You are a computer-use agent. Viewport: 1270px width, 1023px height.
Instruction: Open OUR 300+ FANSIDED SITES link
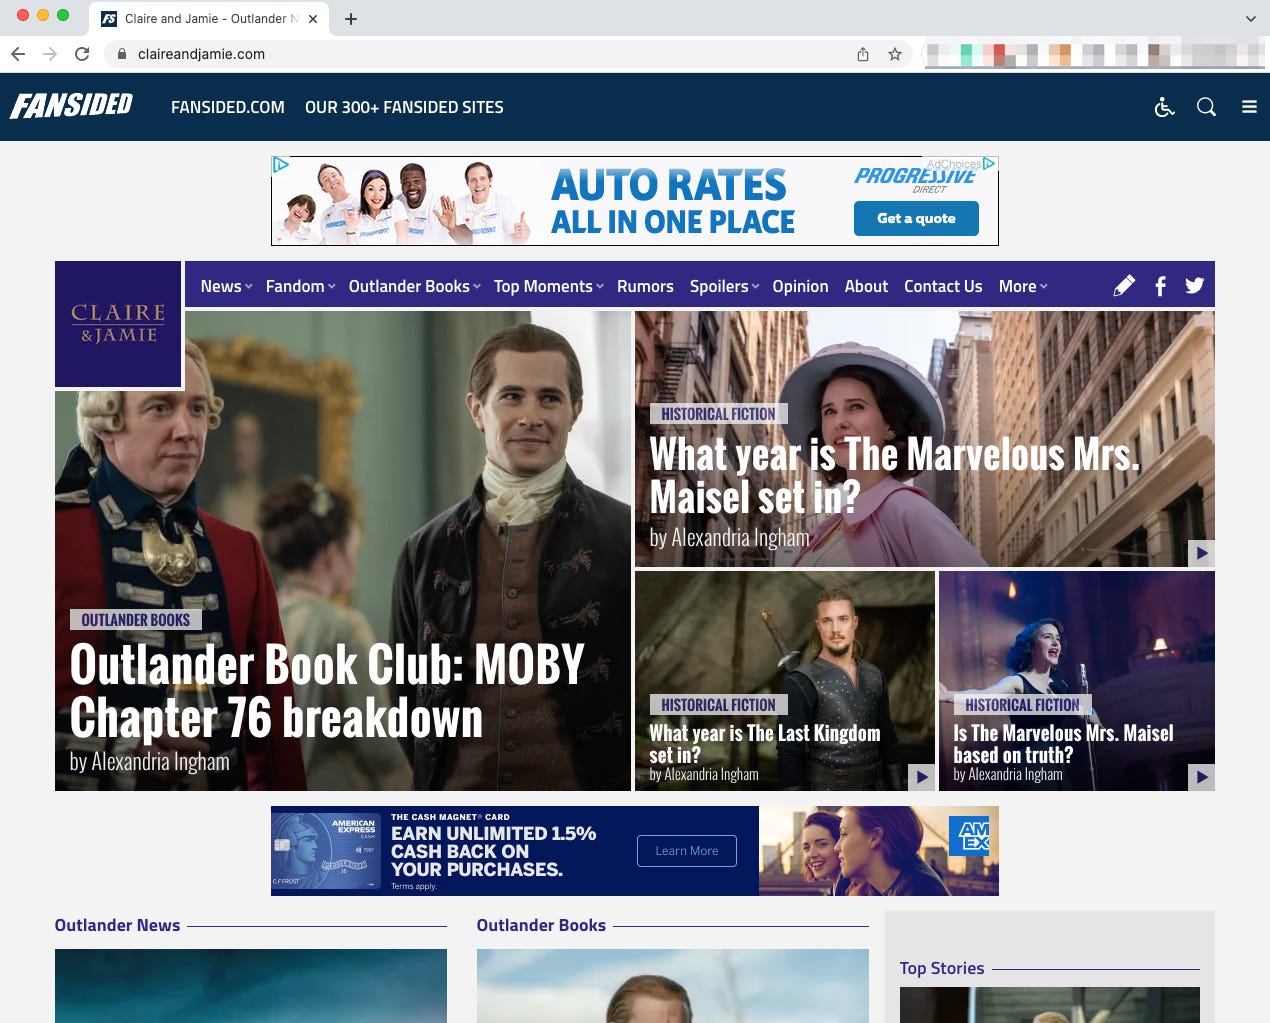404,107
